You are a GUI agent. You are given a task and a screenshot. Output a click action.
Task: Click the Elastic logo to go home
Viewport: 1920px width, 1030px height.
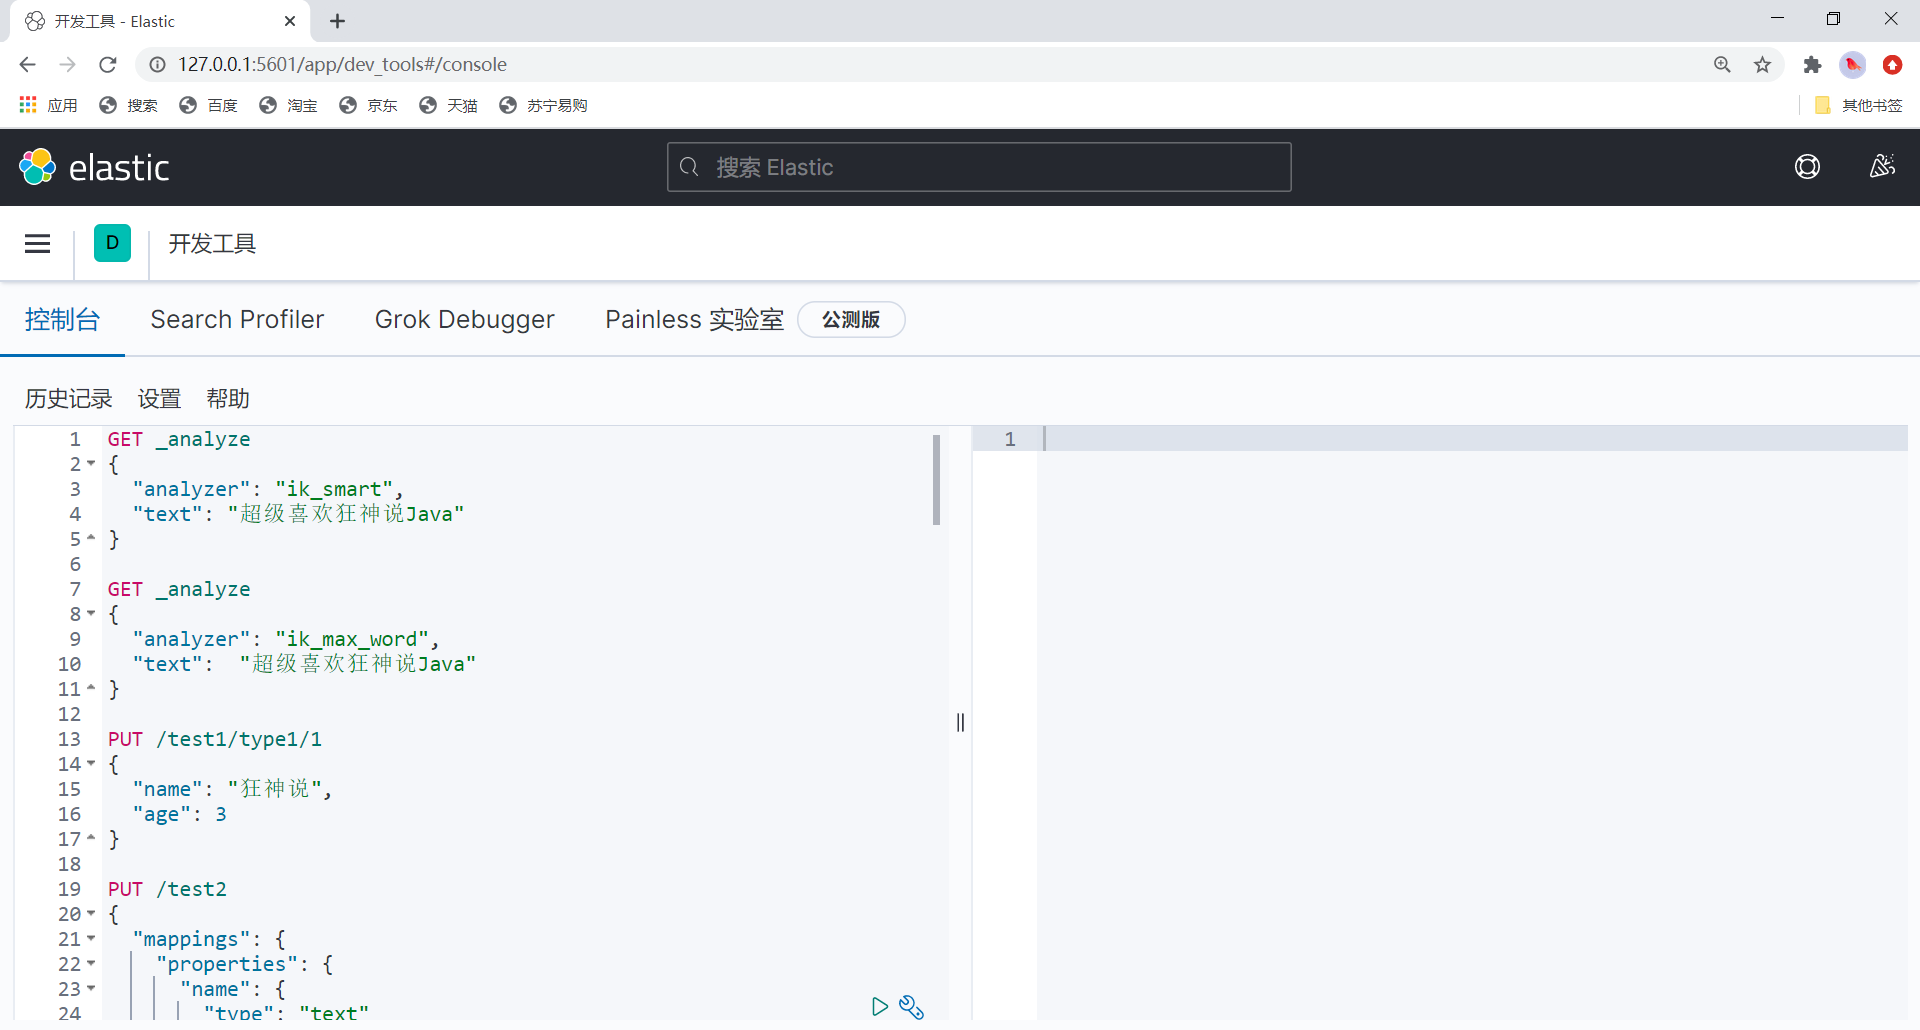click(x=94, y=167)
